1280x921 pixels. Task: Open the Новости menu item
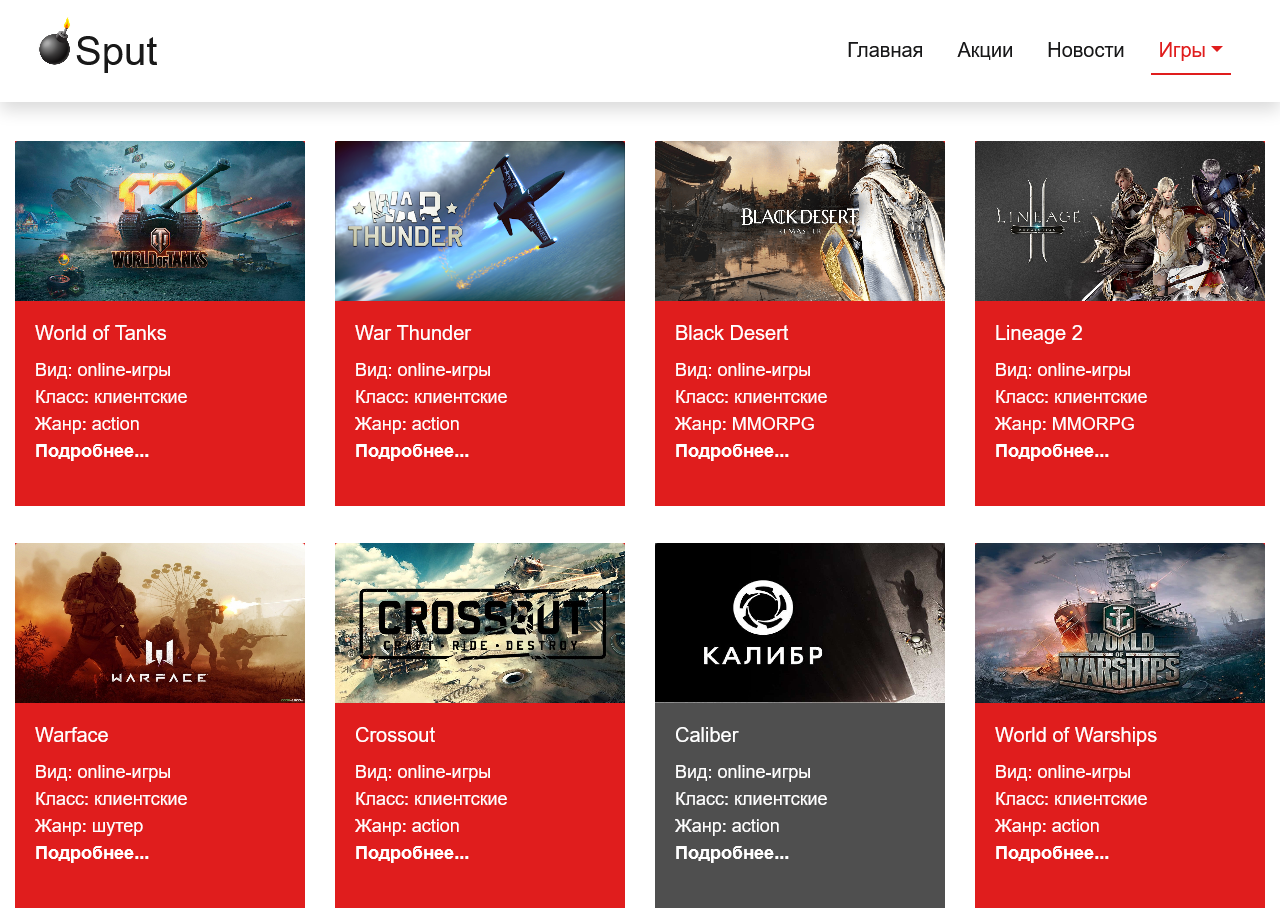pos(1085,50)
